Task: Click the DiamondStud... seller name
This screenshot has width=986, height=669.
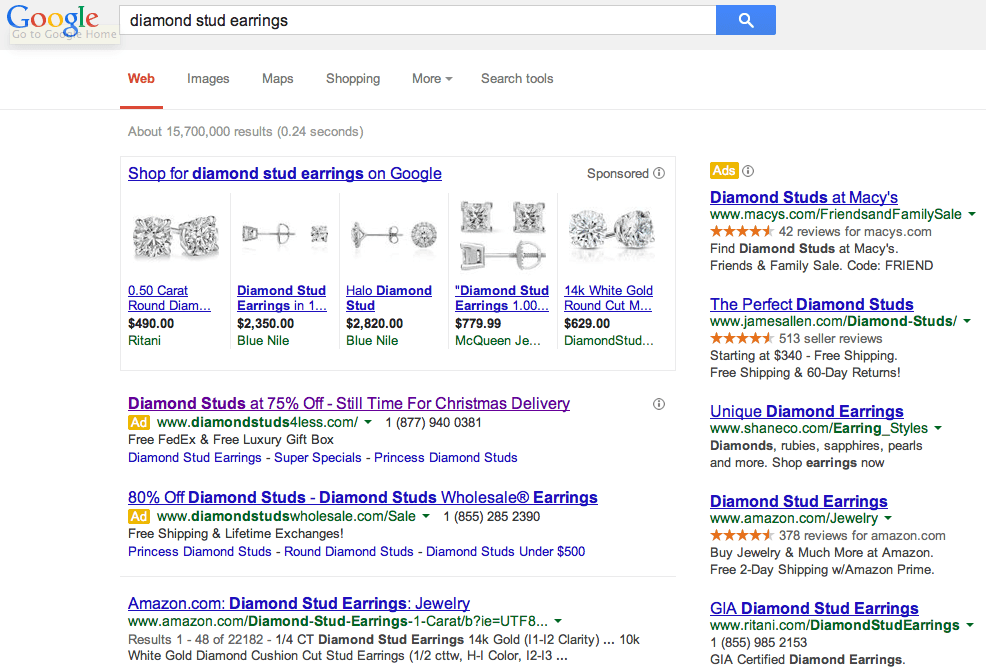Action: [609, 341]
